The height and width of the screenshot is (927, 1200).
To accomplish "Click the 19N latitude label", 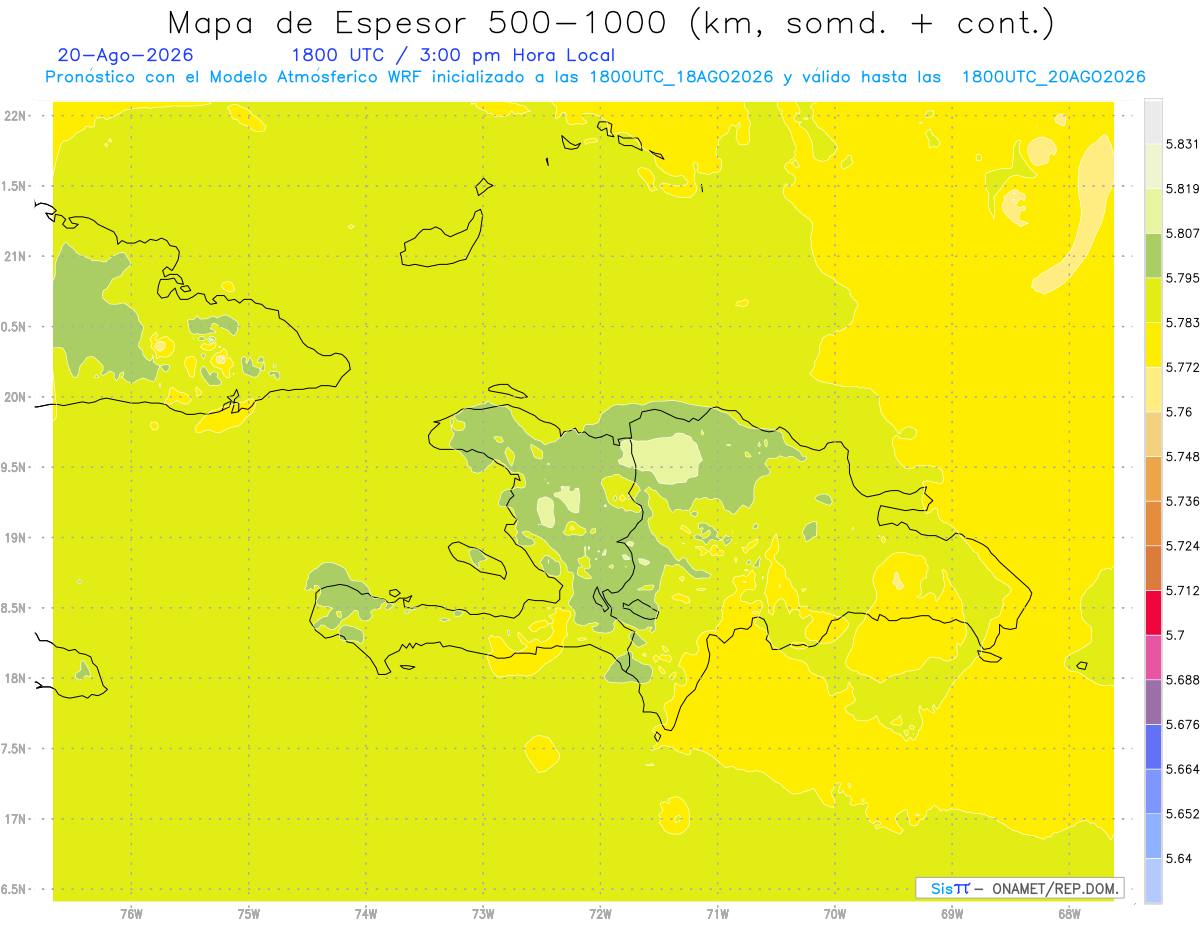I will [x=16, y=538].
